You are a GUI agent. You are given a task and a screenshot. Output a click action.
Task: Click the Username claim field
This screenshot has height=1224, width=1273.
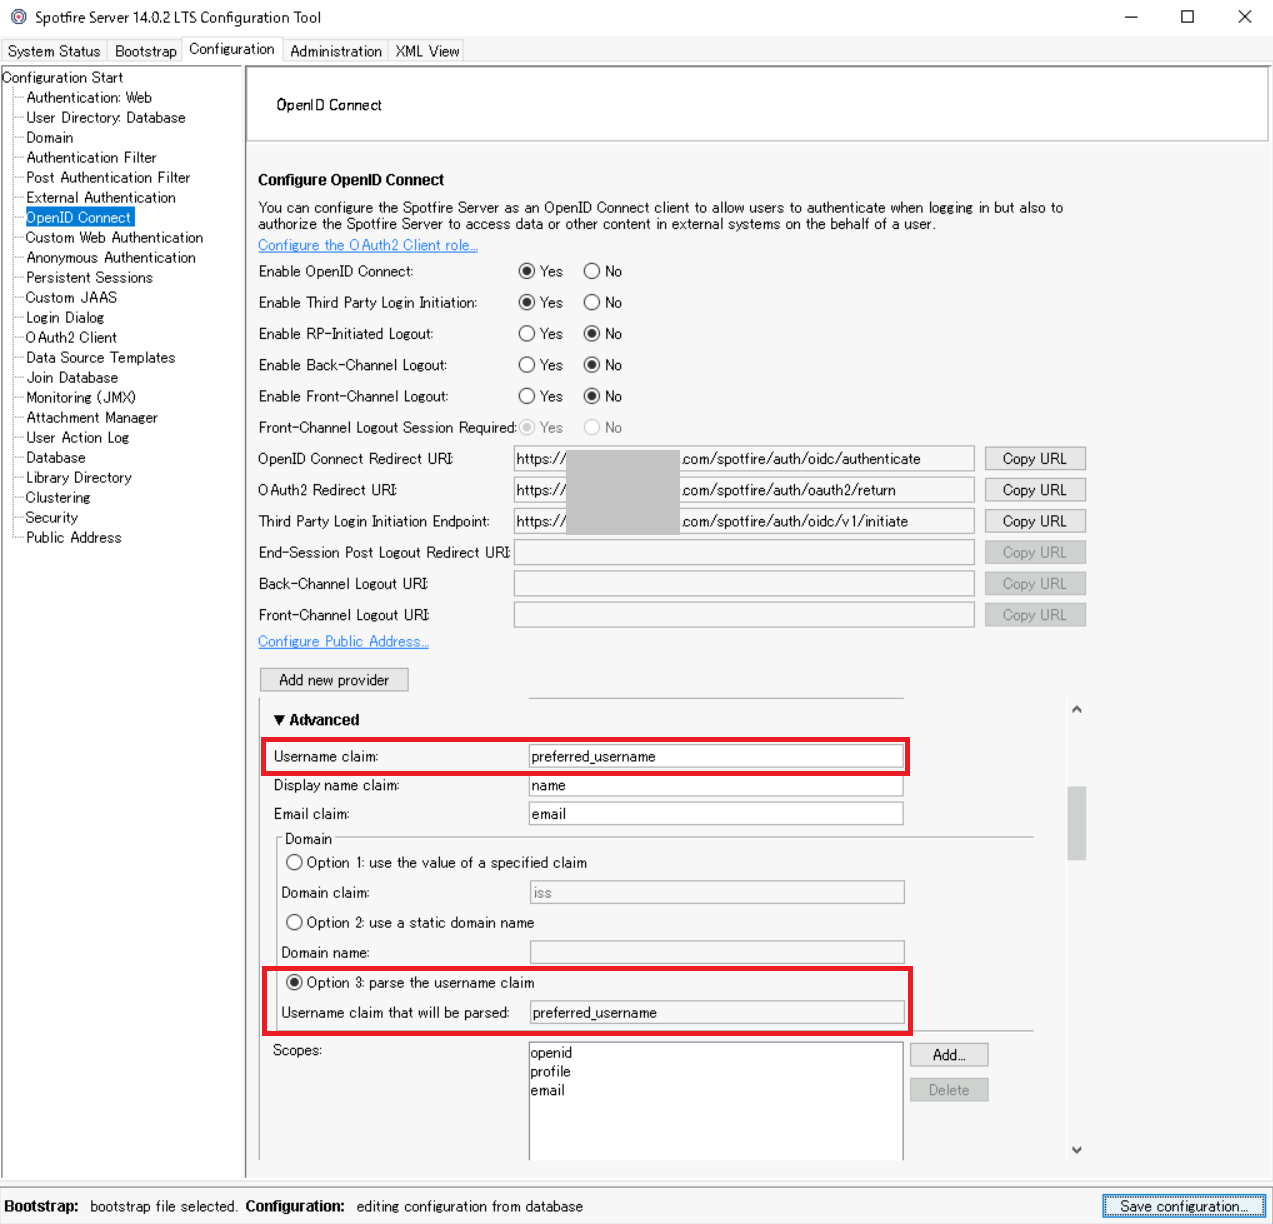[715, 756]
